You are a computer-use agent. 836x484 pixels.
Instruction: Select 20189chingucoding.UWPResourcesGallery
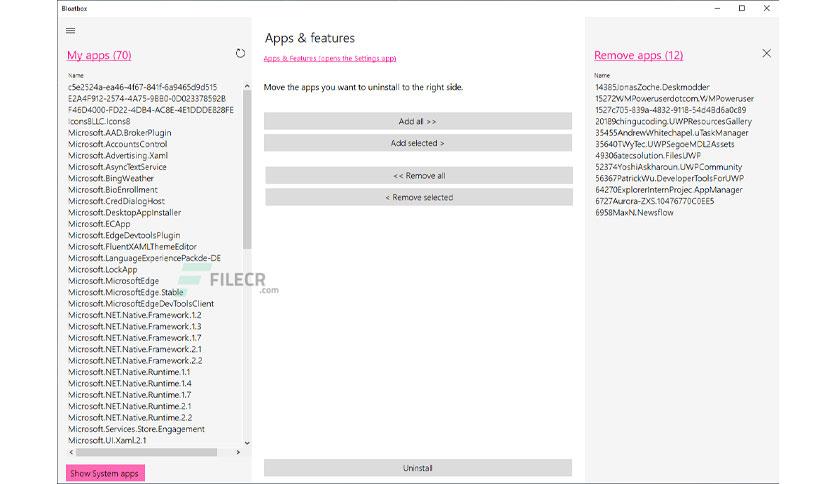pos(673,122)
